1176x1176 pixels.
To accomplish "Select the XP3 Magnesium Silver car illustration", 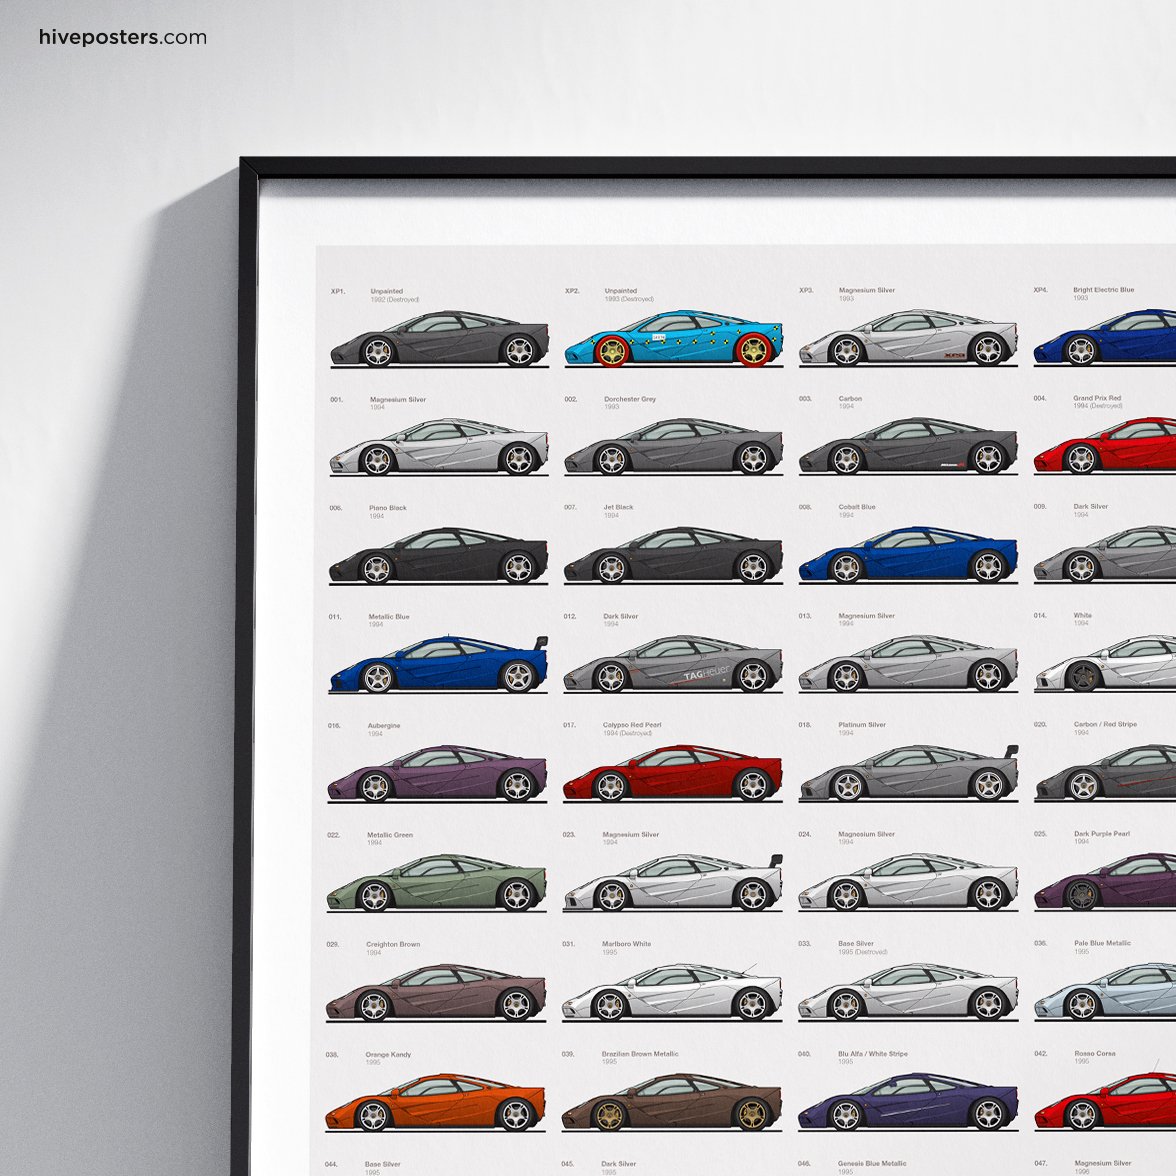I will 908,338.
